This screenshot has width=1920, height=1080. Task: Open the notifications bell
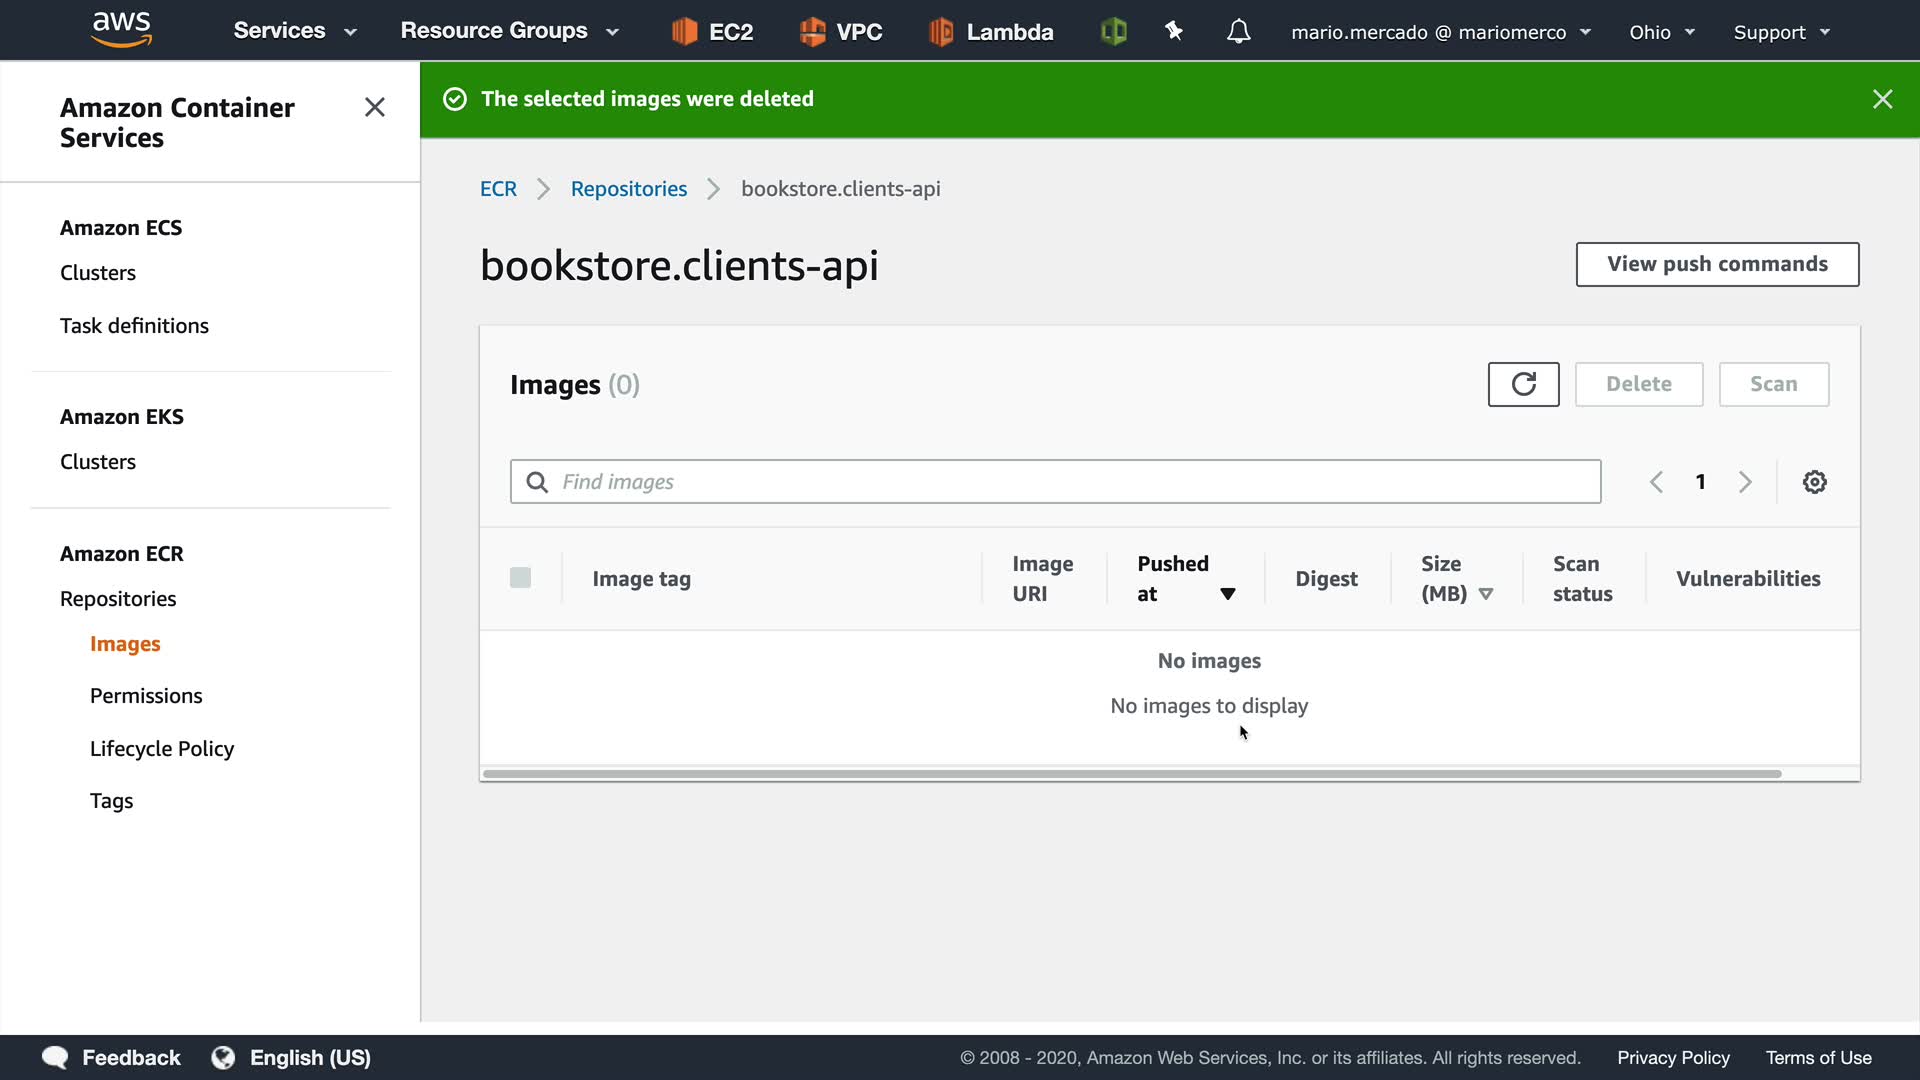[1238, 32]
